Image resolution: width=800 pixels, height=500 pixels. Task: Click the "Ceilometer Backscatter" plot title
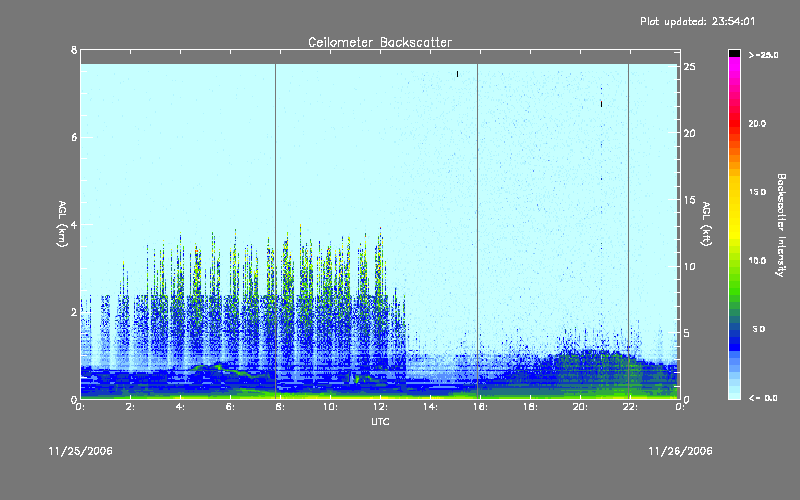(380, 42)
